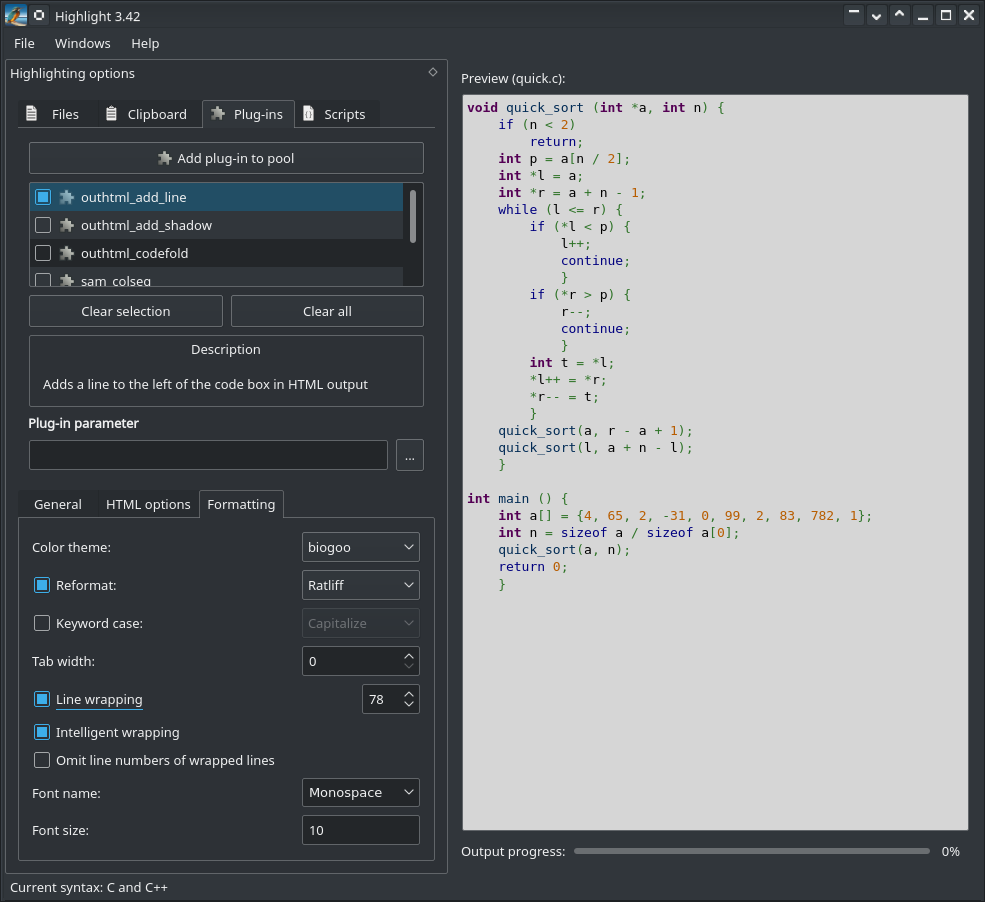Click puzzle icon of outhtml_add_line plug-in
Screen dimensions: 985x902
(x=67, y=197)
